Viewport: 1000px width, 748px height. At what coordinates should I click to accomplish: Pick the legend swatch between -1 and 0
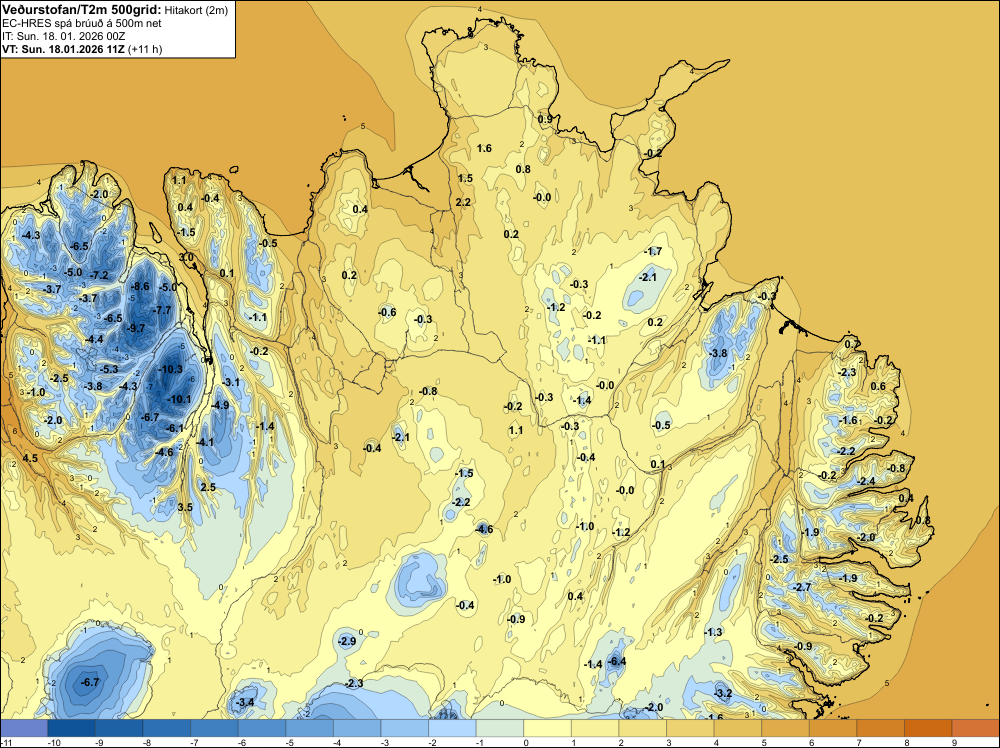(x=500, y=728)
